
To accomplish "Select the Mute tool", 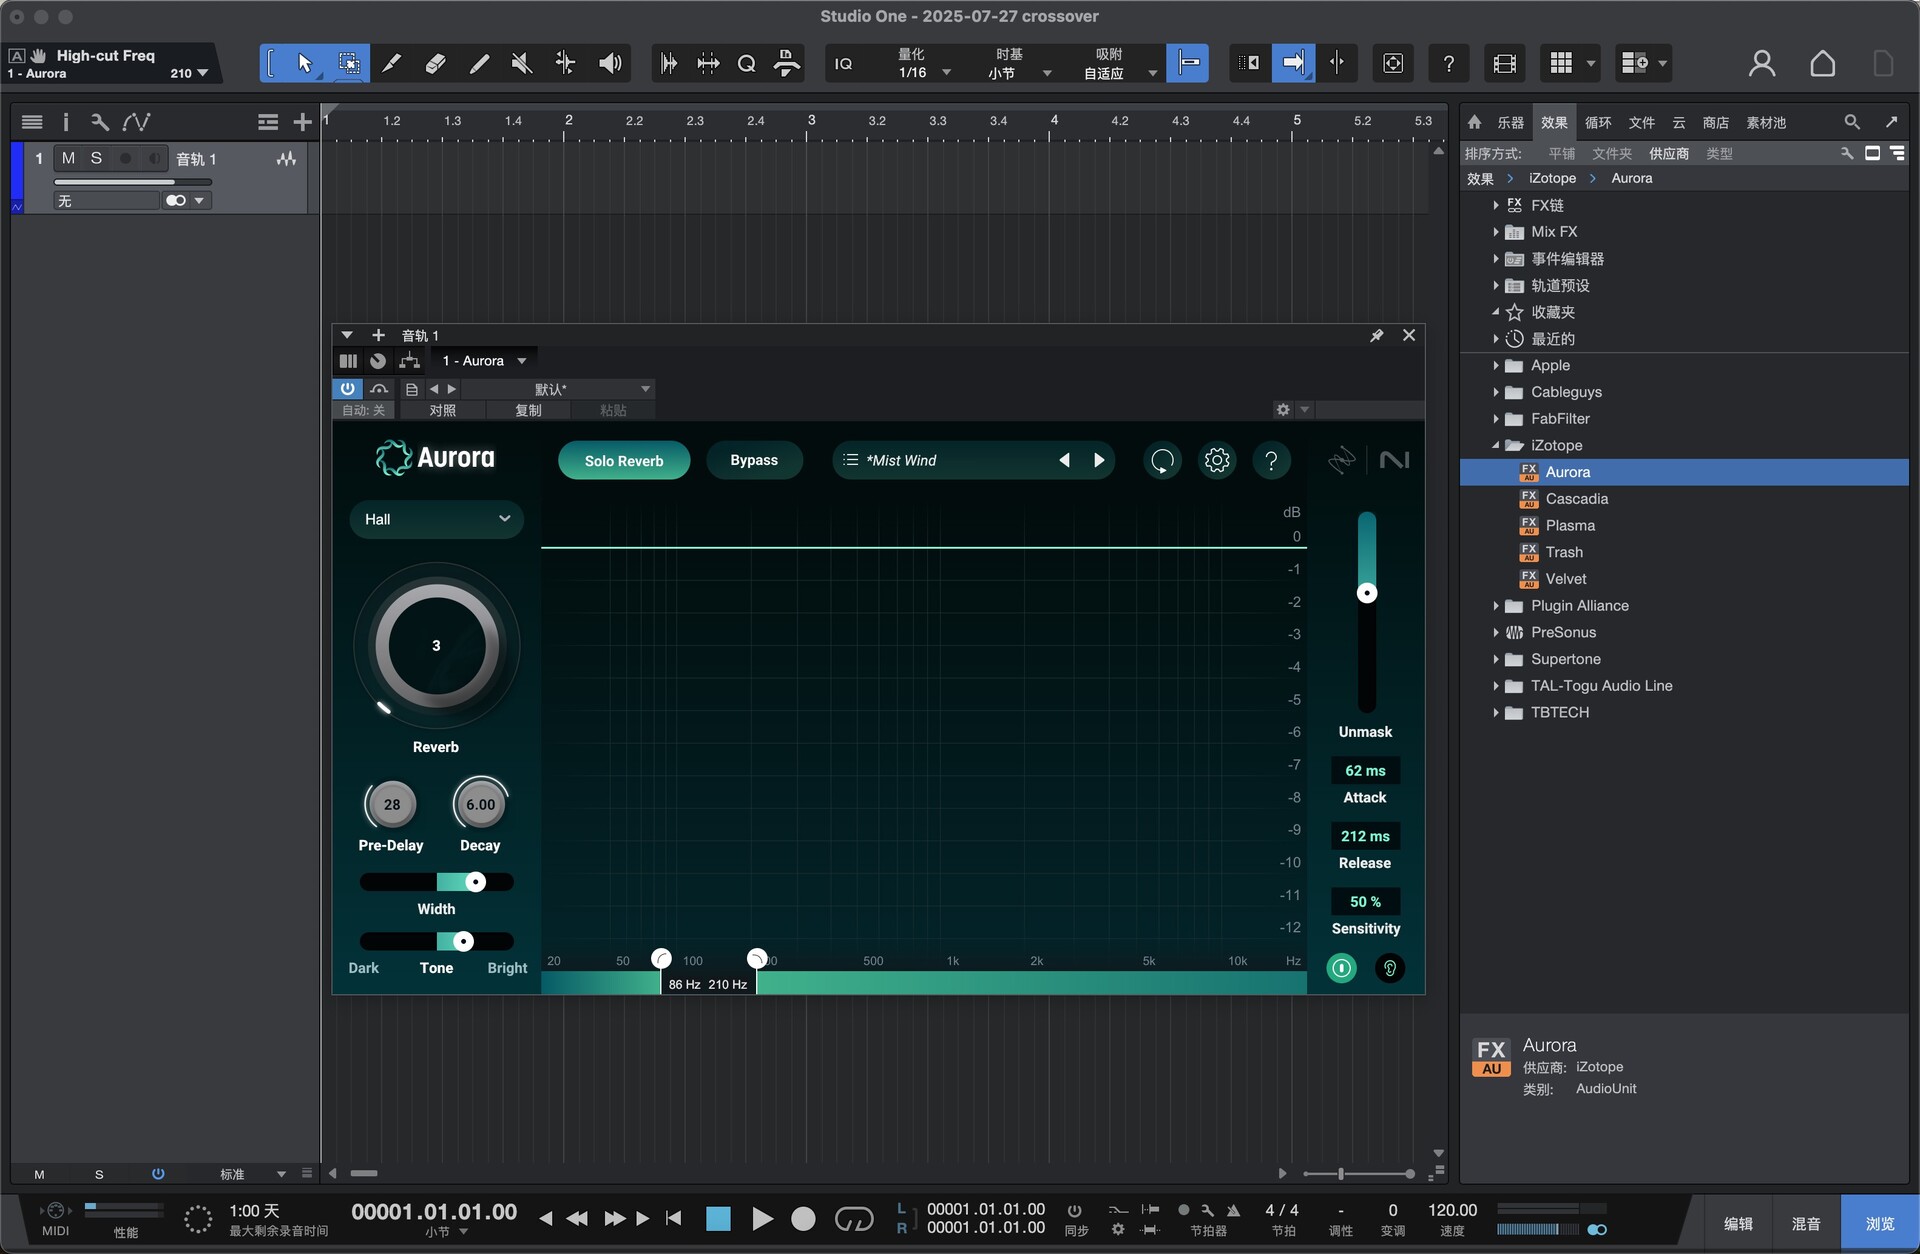I will point(522,64).
